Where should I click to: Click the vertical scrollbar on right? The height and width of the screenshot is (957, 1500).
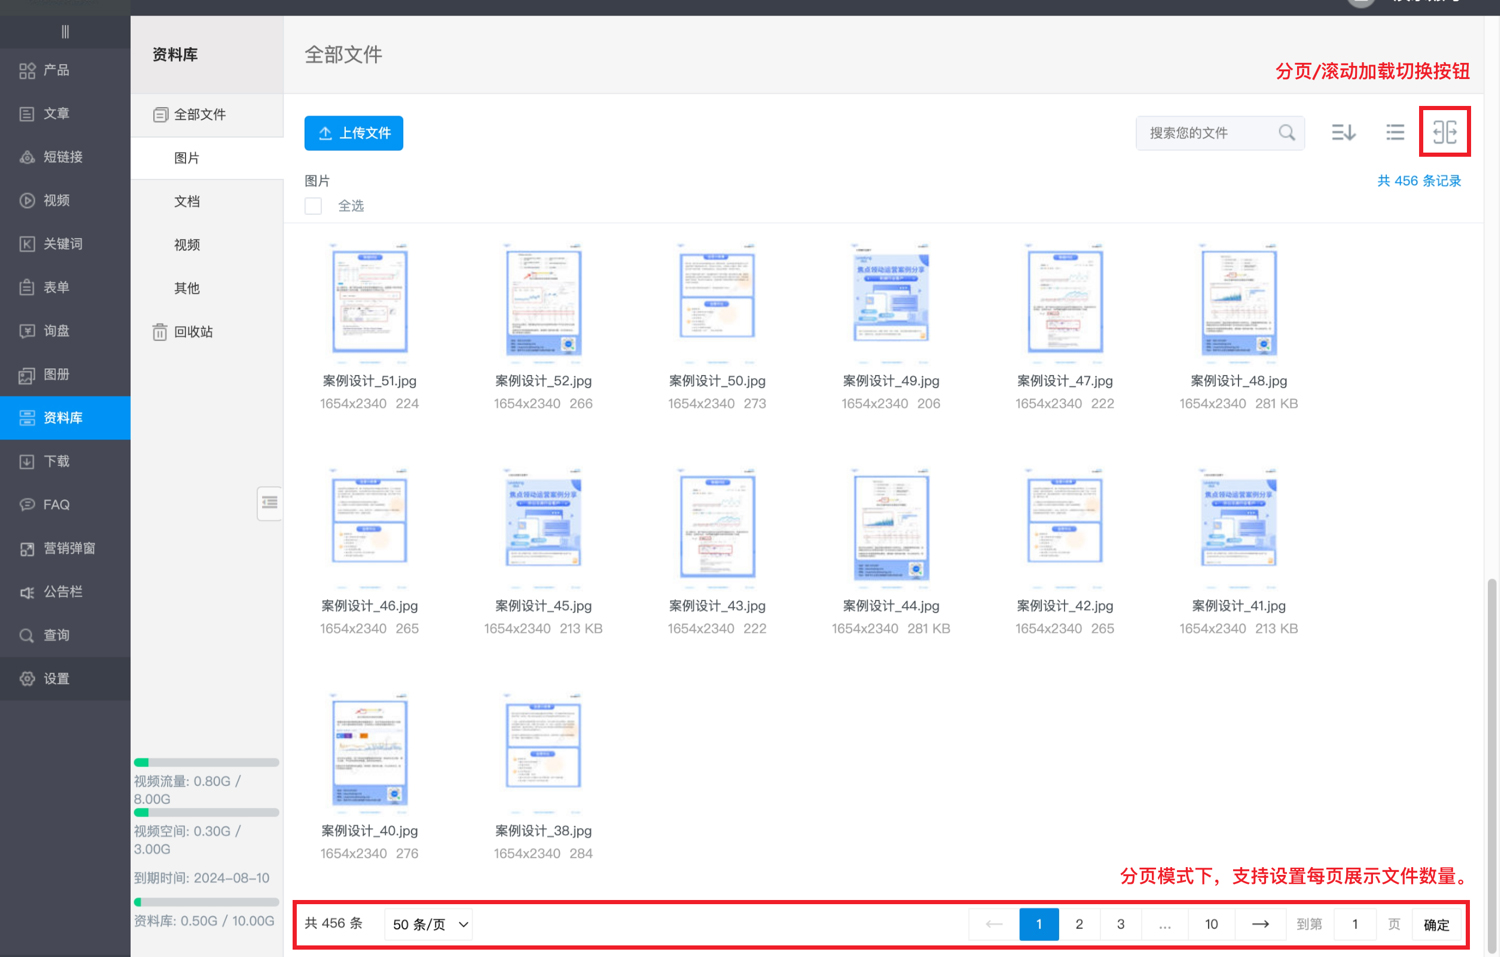click(1492, 760)
